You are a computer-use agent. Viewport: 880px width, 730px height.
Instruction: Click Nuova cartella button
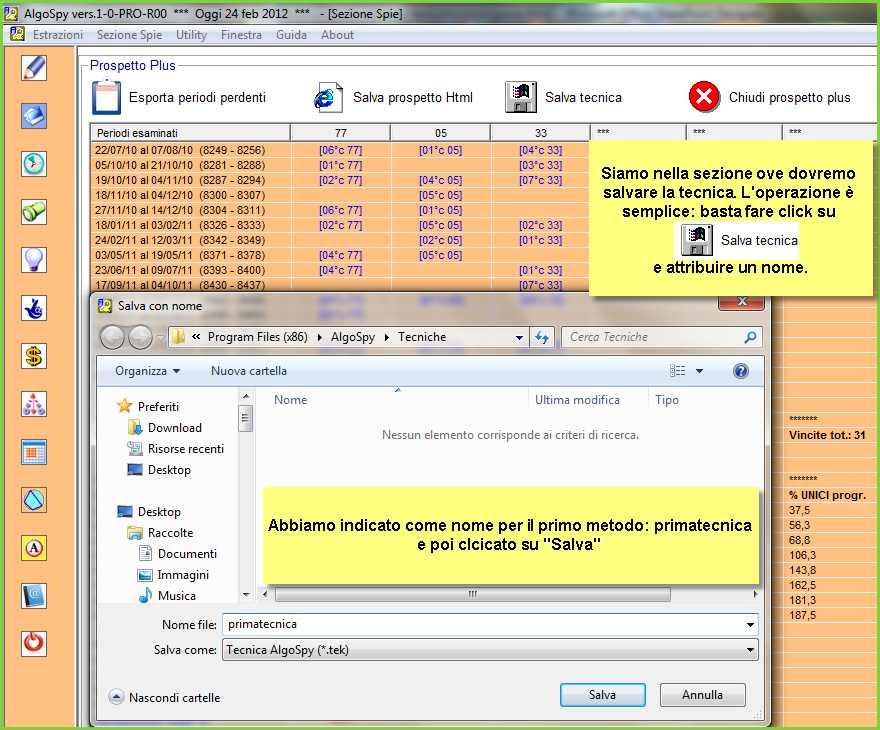click(249, 371)
